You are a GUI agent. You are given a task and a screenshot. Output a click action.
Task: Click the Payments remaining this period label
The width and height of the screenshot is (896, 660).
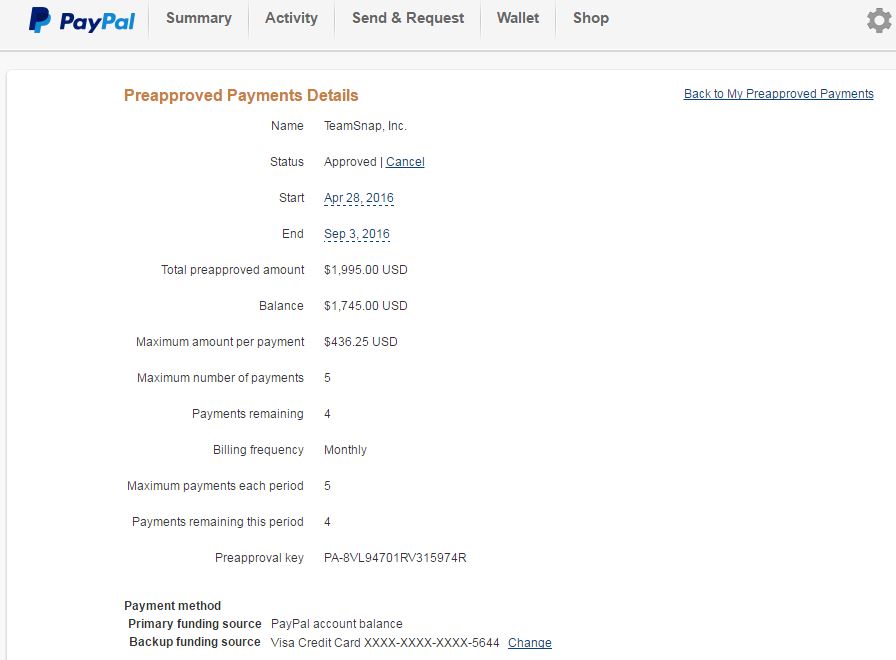coord(218,522)
